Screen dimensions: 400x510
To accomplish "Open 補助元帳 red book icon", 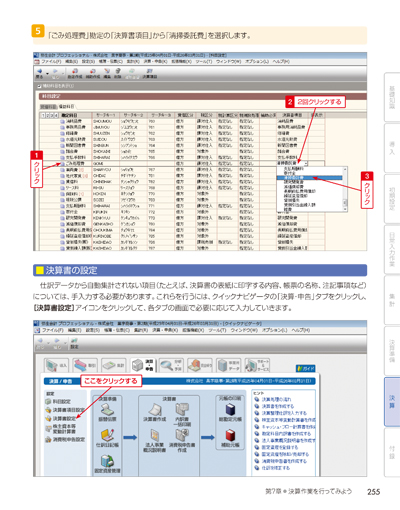I will [x=230, y=438].
